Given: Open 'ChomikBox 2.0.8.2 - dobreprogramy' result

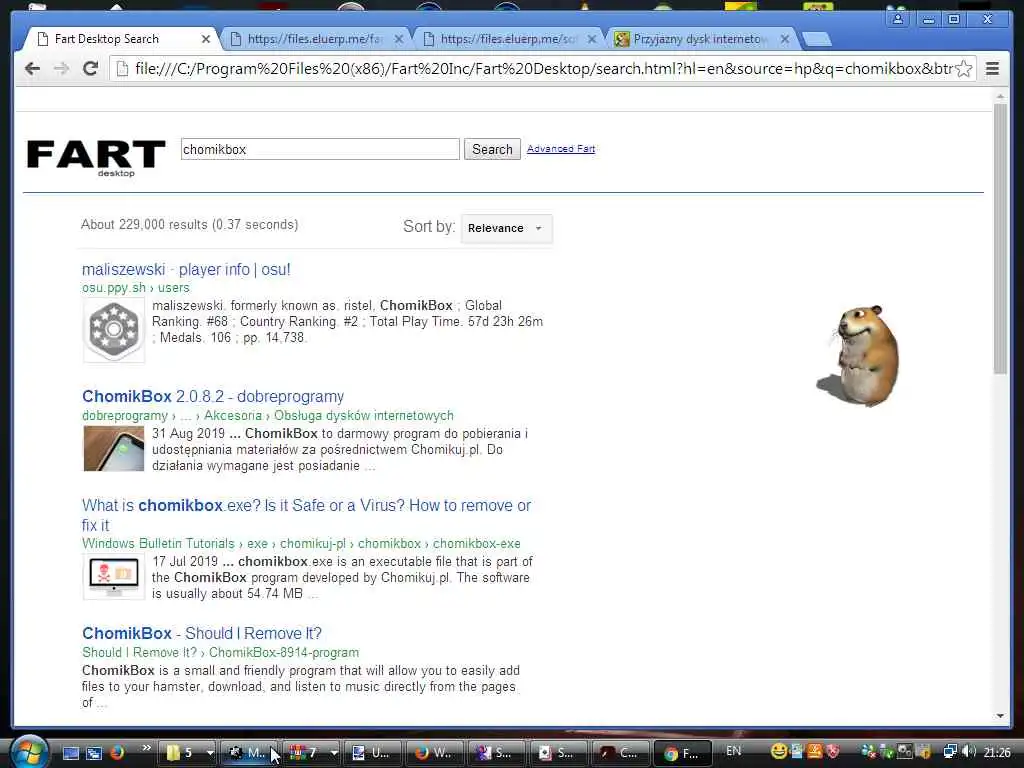Looking at the screenshot, I should pyautogui.click(x=213, y=396).
